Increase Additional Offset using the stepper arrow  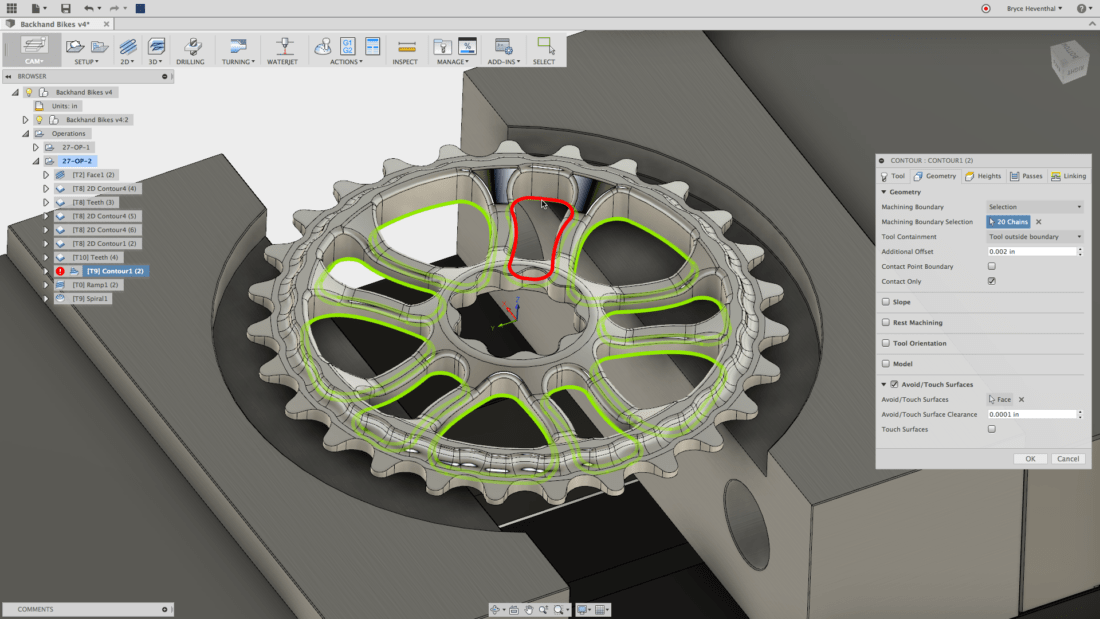(x=1081, y=248)
